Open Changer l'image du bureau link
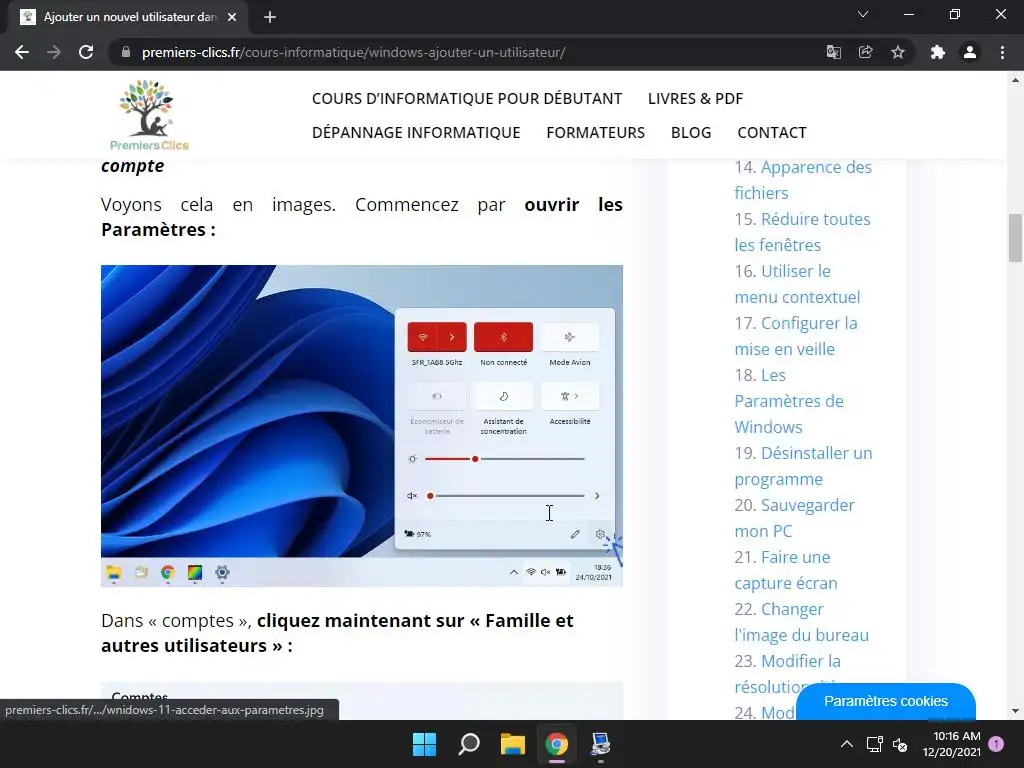This screenshot has width=1024, height=768. point(801,622)
